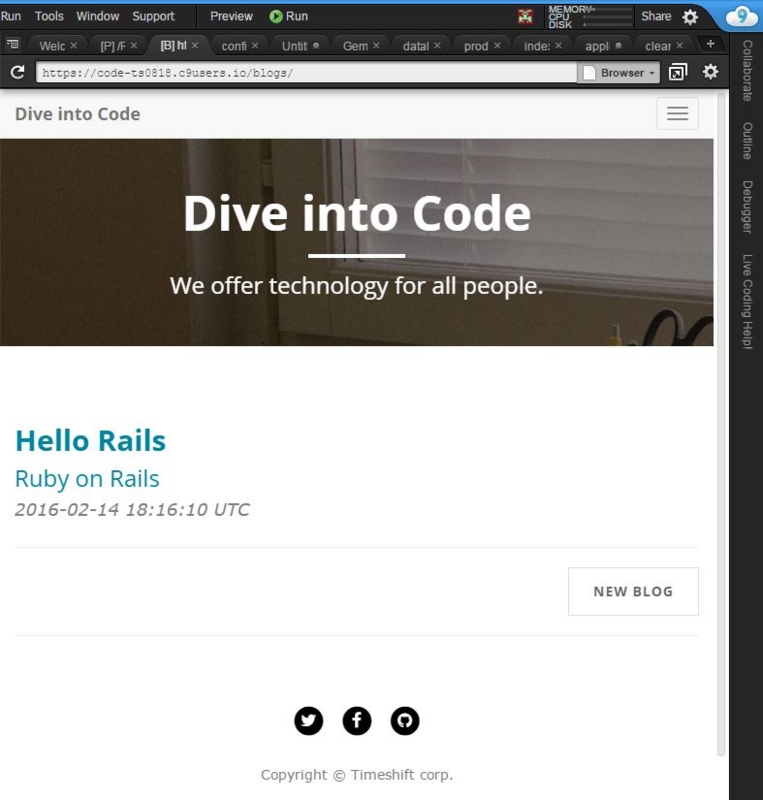763x800 pixels.
Task: Open the Facebook social link
Action: tap(357, 720)
